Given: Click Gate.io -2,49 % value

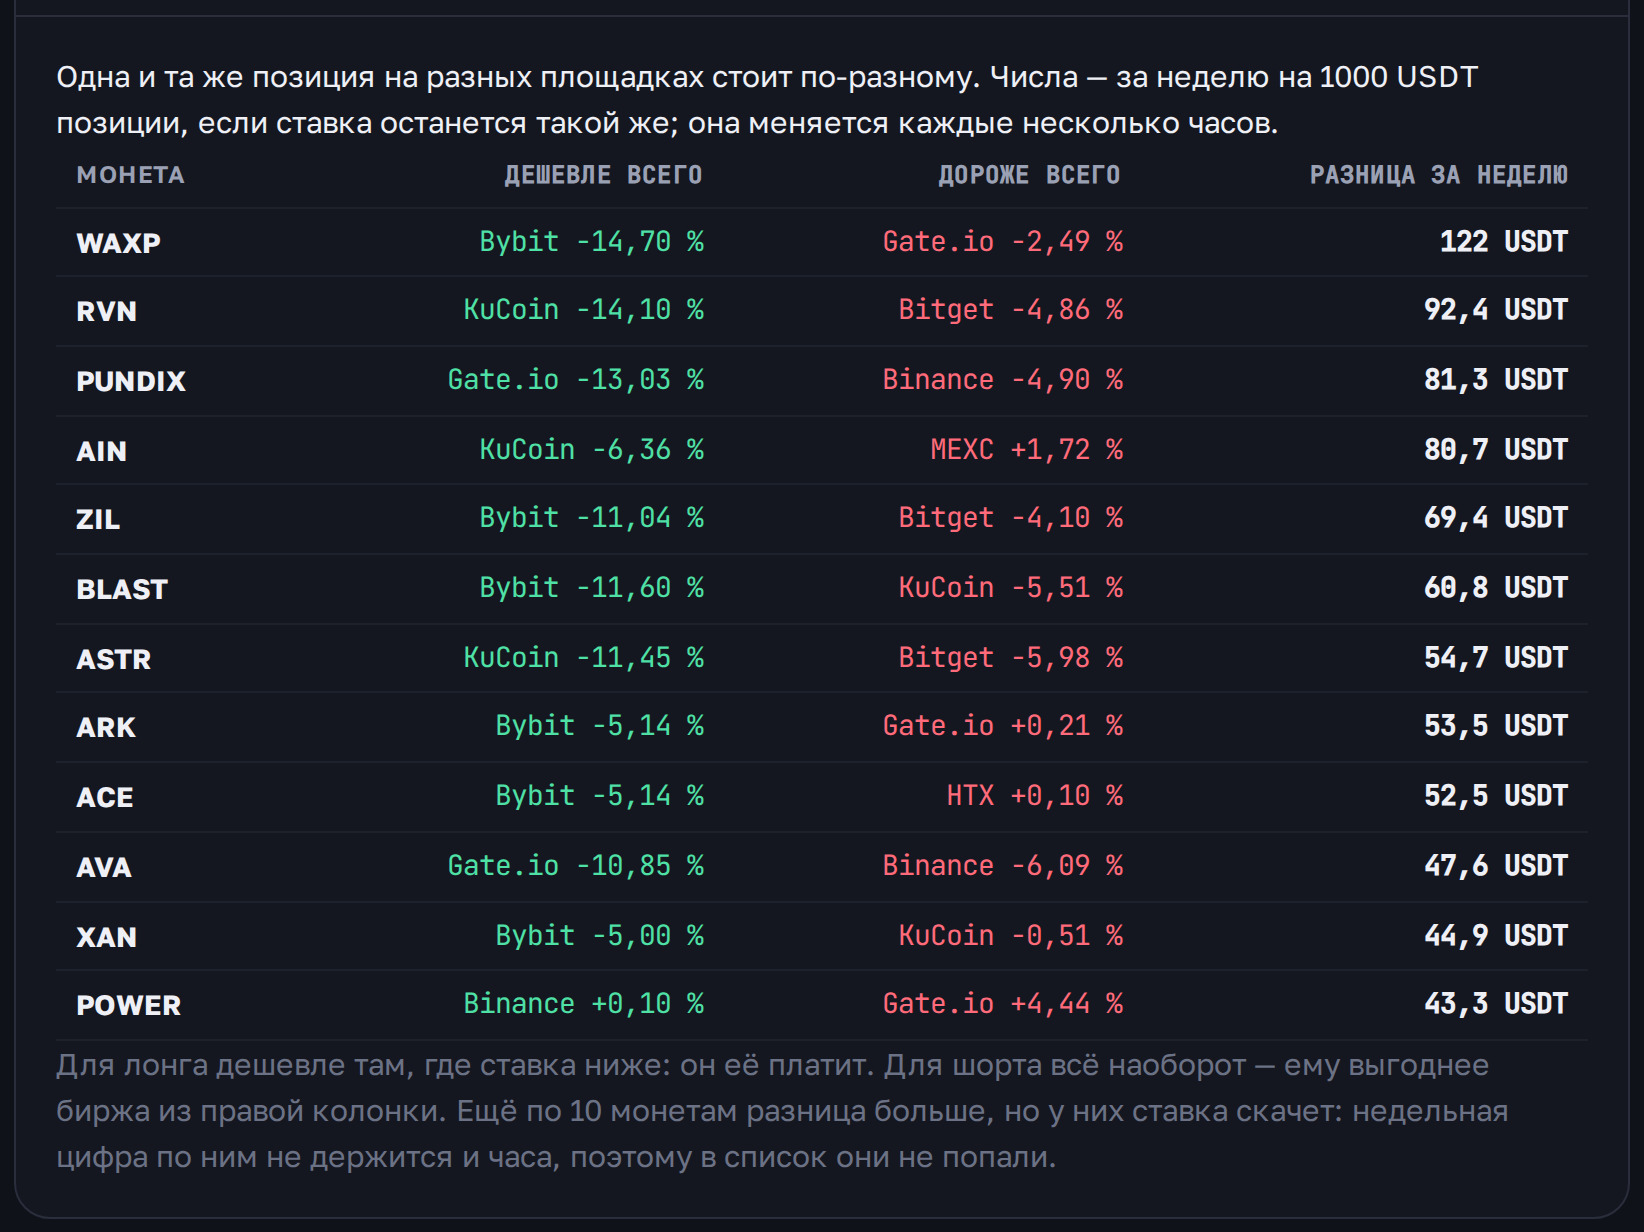Looking at the screenshot, I should (1003, 242).
